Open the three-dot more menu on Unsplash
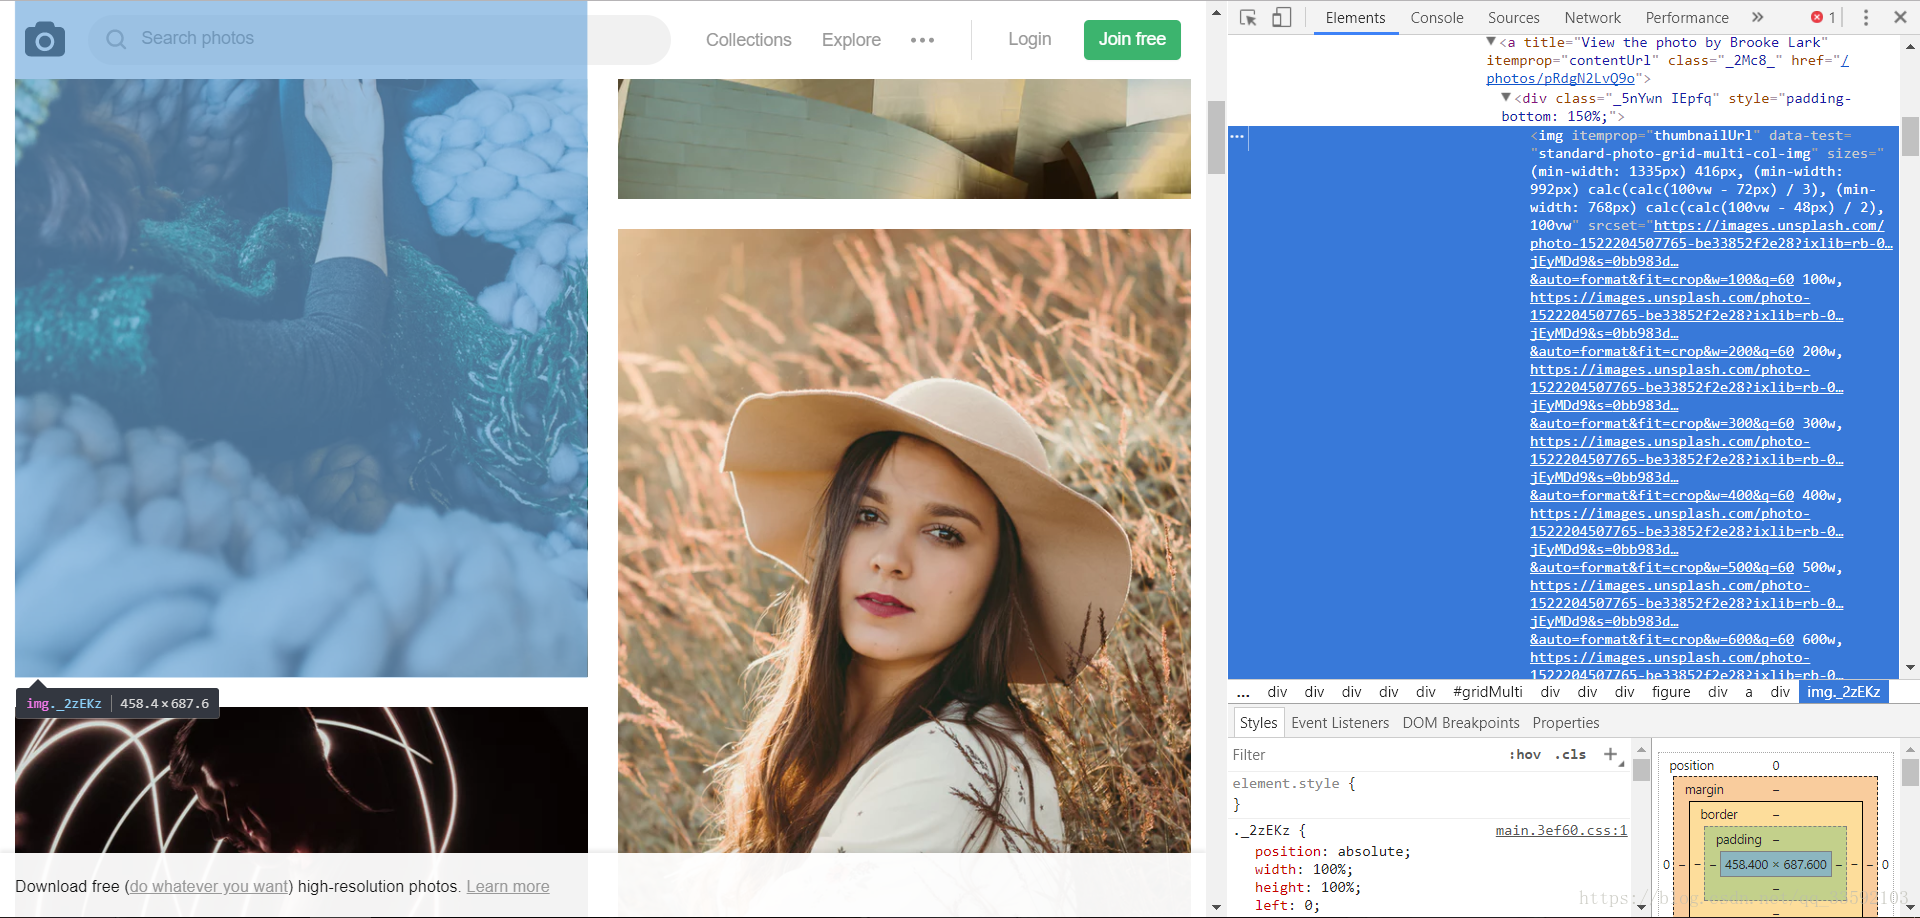Image resolution: width=1920 pixels, height=918 pixels. coord(922,40)
